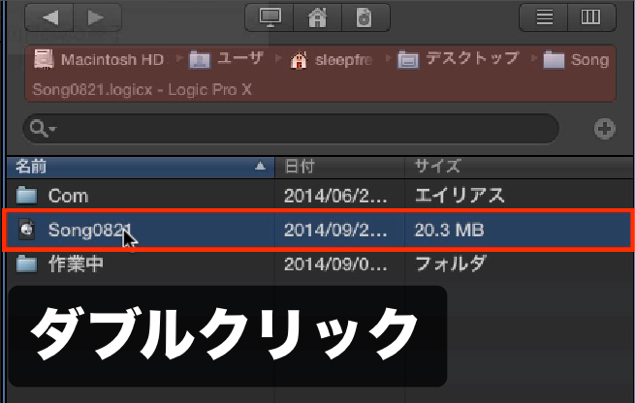This screenshot has height=403, width=635.
Task: Click the フォルダ size cell
Action: pyautogui.click(x=450, y=264)
